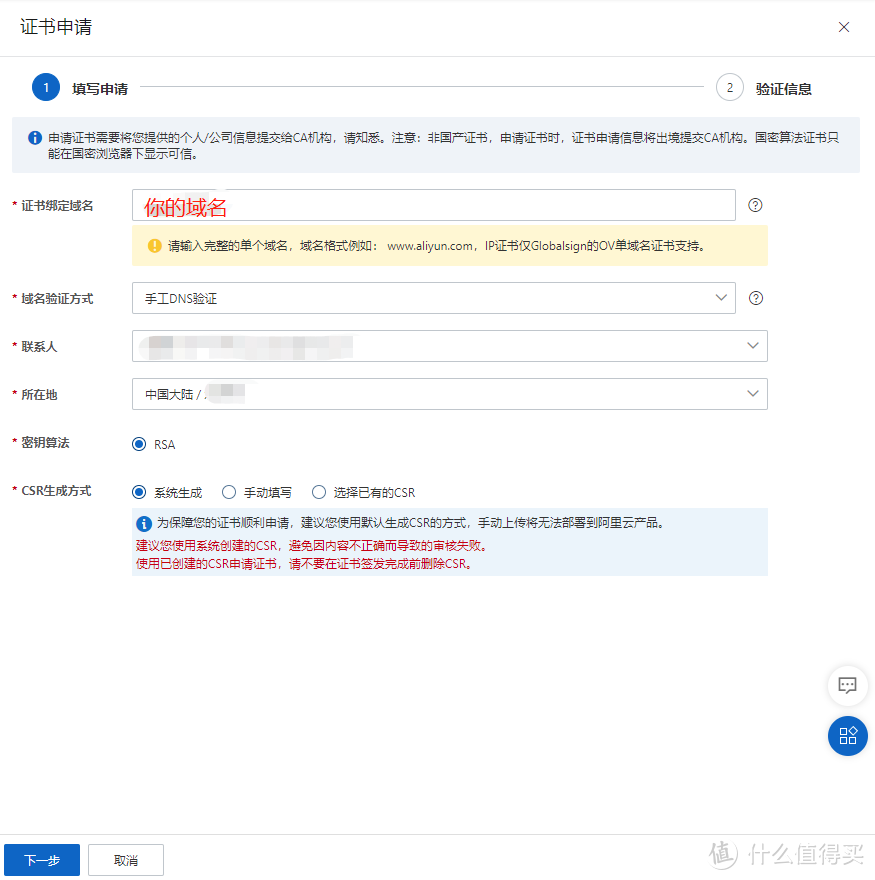Click the circled step 2 indicator

pos(730,87)
